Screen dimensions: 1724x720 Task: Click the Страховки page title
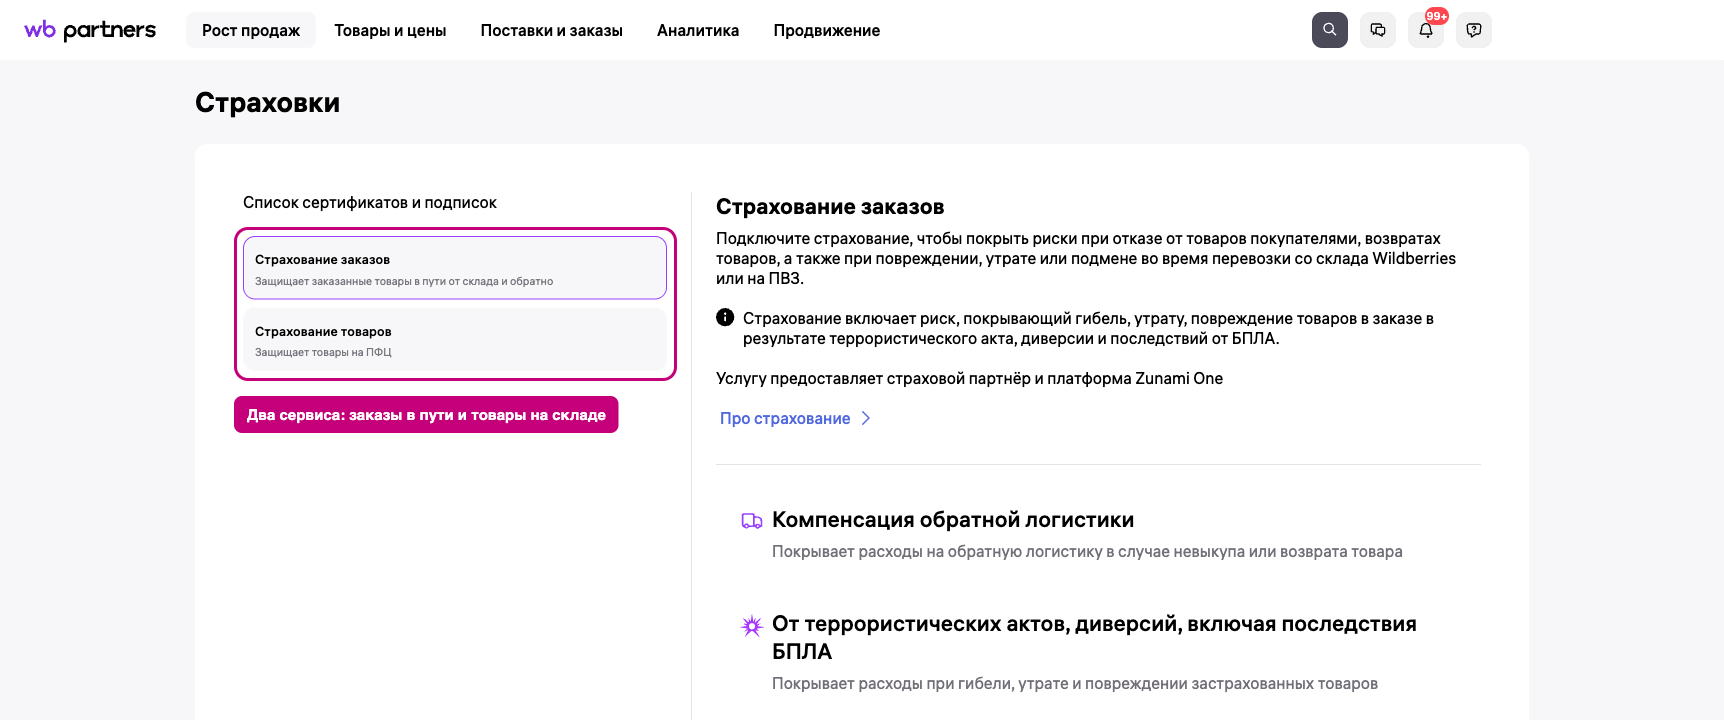point(268,103)
